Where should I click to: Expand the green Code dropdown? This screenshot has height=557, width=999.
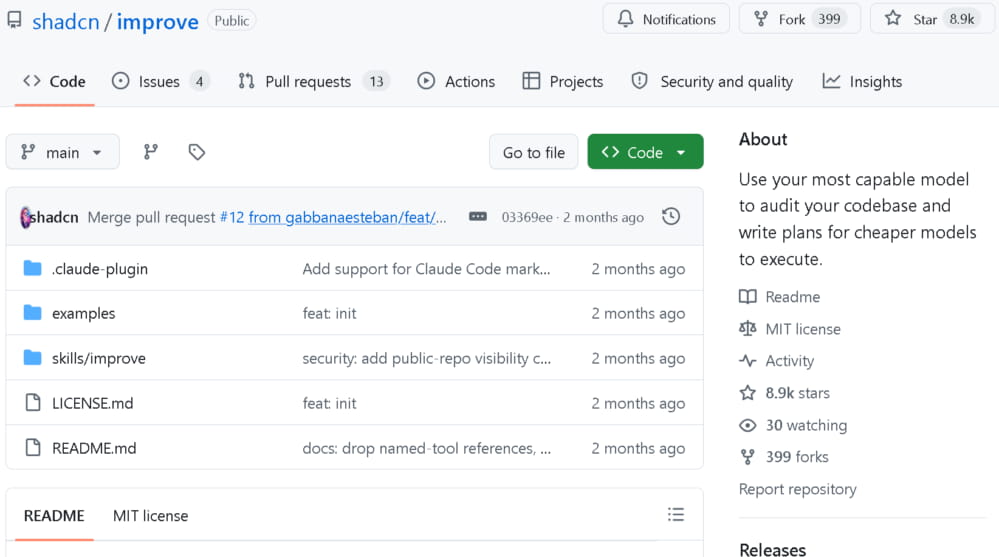[645, 152]
